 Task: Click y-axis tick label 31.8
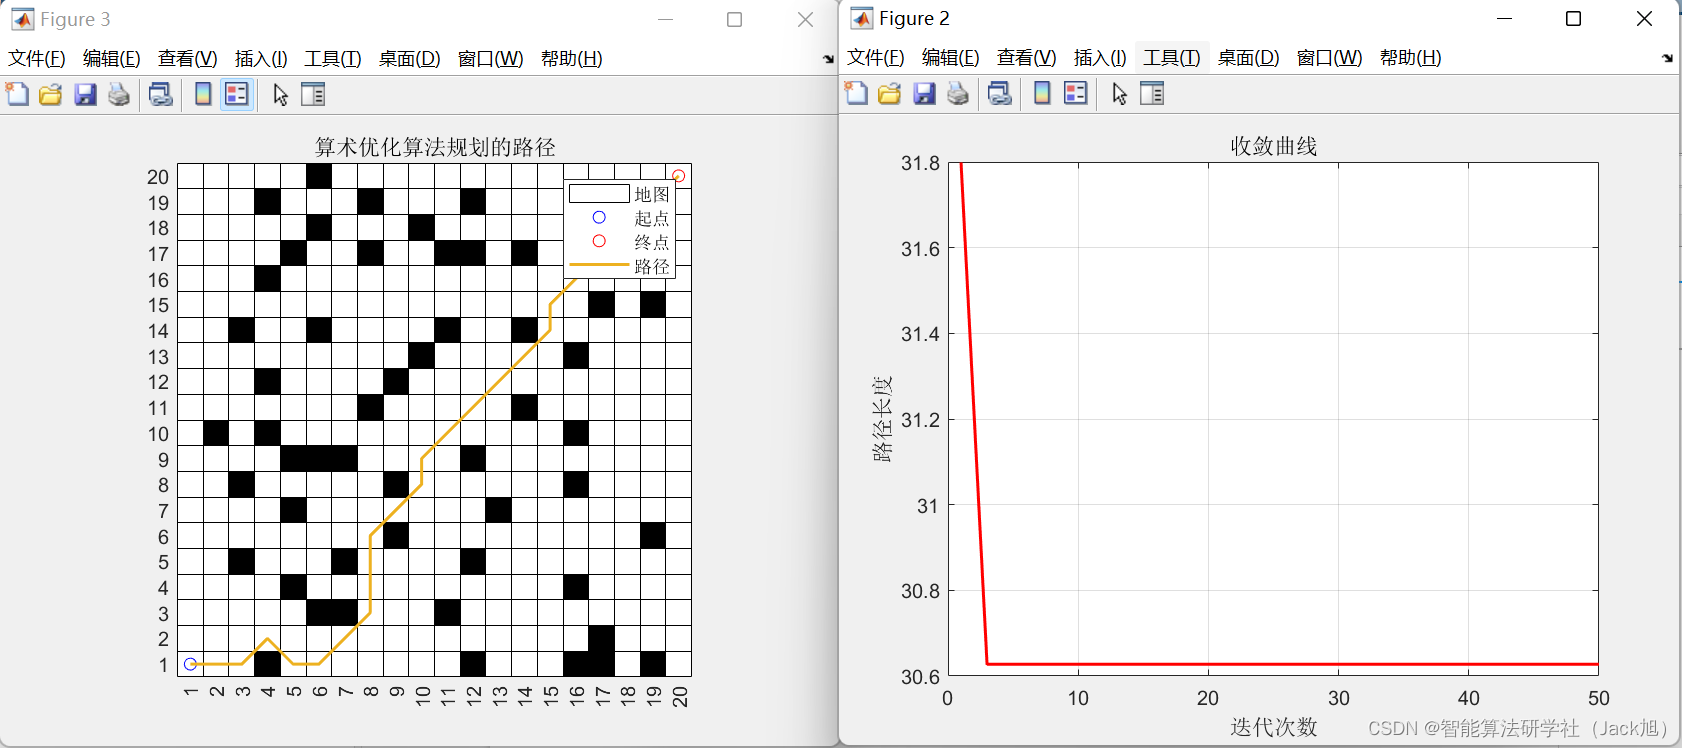(x=920, y=163)
